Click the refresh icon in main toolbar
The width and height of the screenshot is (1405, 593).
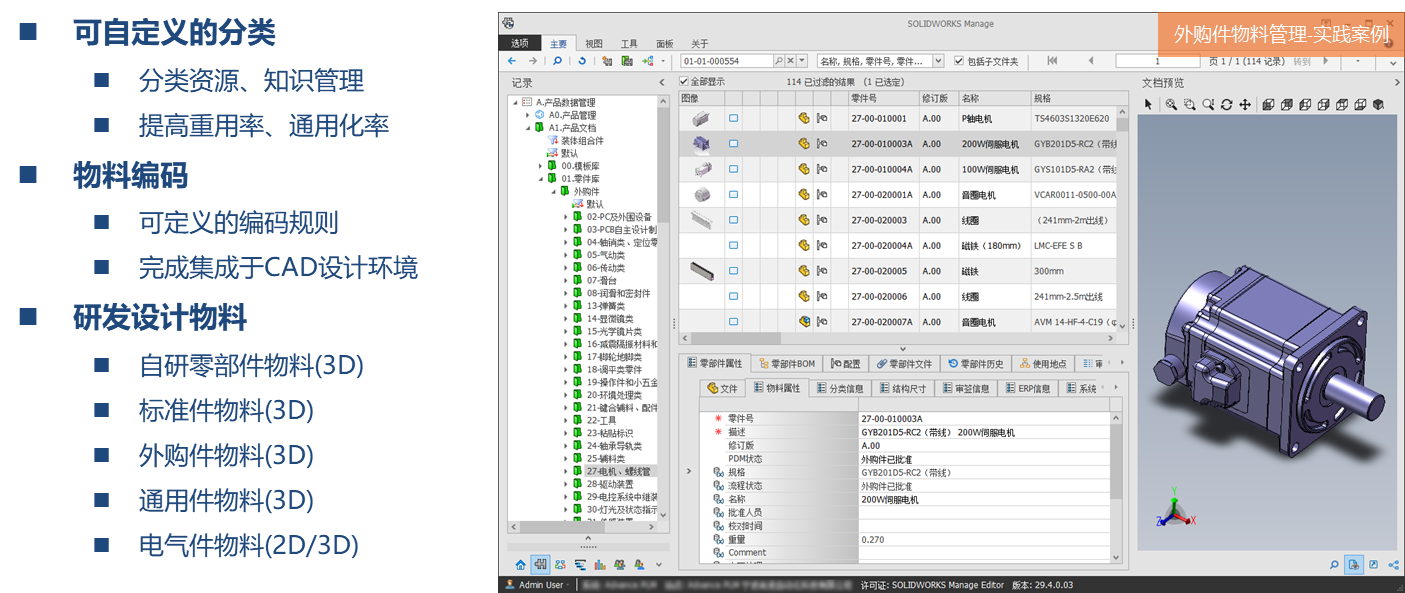[x=582, y=61]
